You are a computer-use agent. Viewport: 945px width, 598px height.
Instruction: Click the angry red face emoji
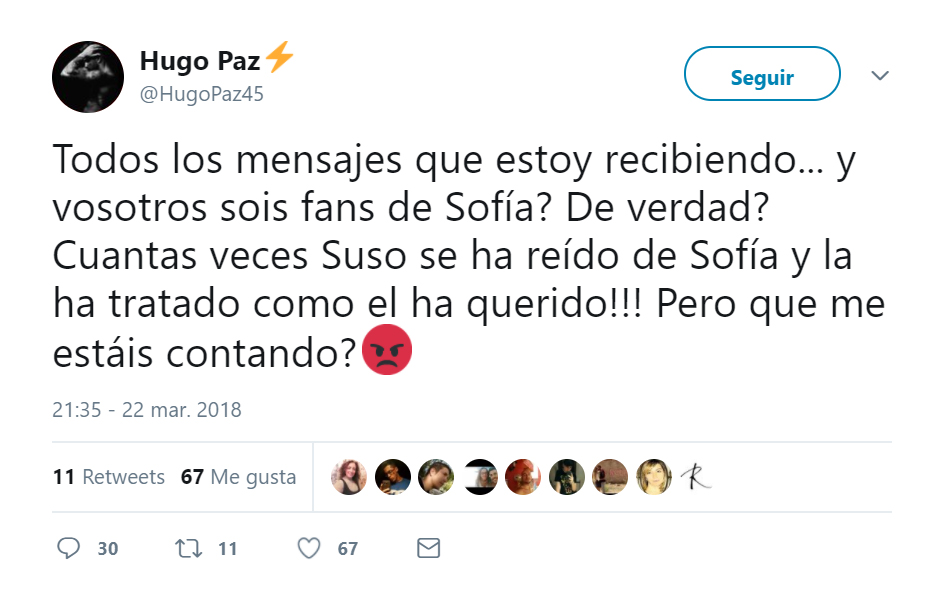point(386,354)
